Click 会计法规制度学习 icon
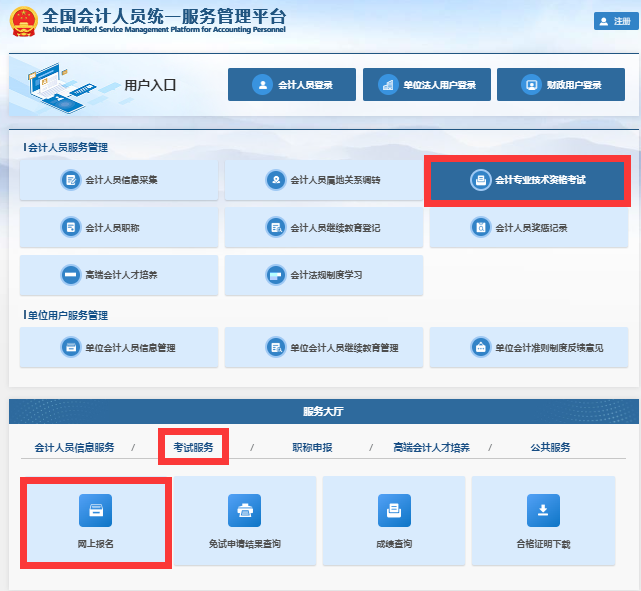This screenshot has width=641, height=591. pos(275,275)
